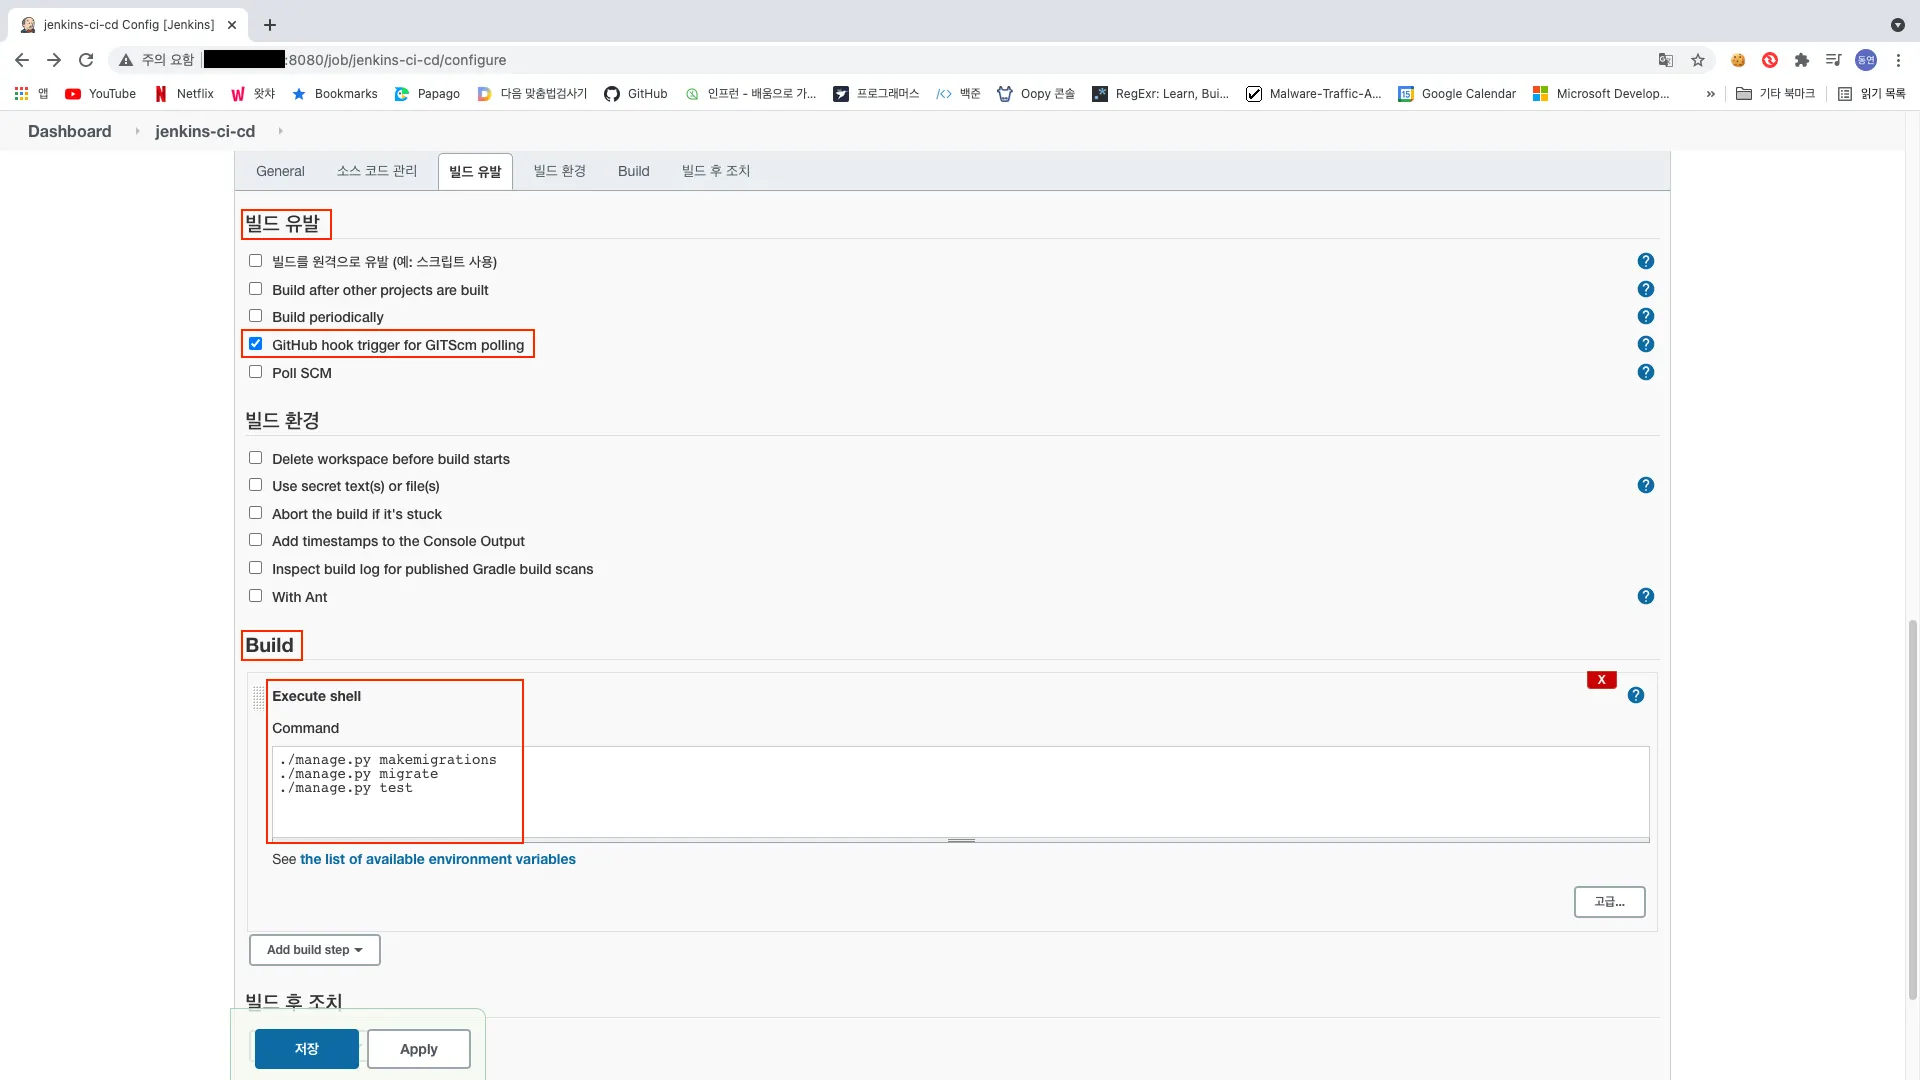Open help for GitHub hook trigger option
This screenshot has width=1920, height=1080.
1645,344
